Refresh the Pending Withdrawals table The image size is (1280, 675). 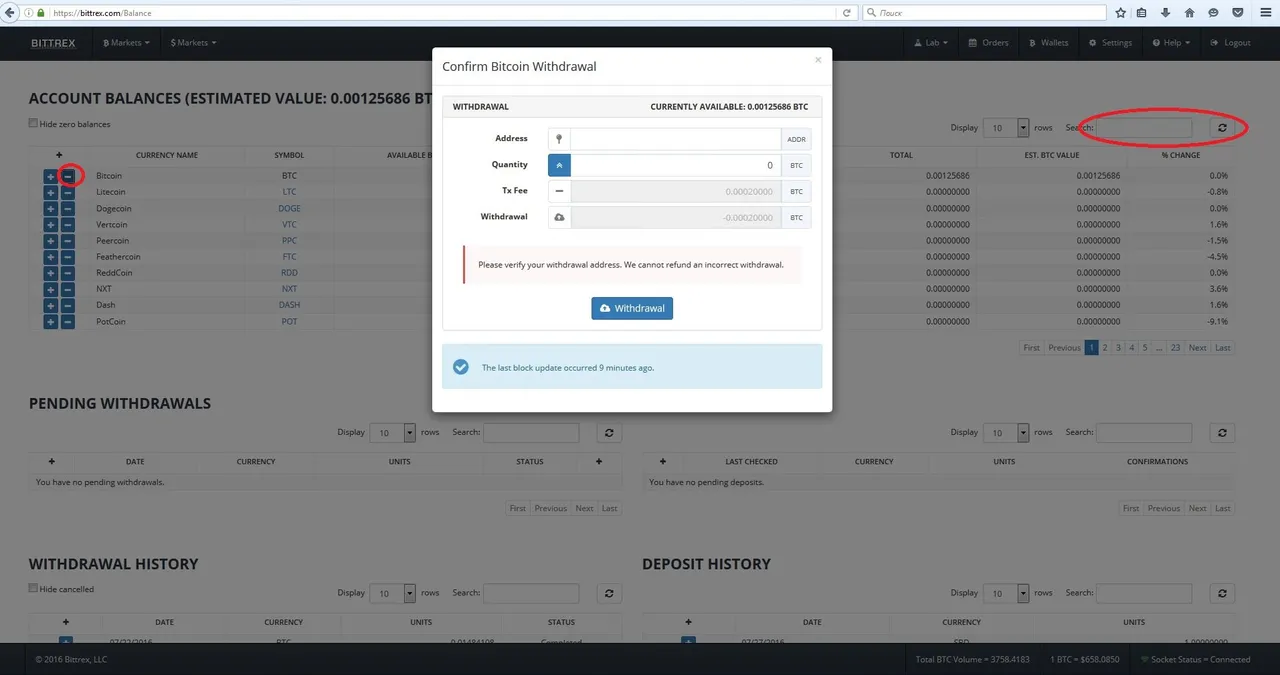(x=609, y=433)
